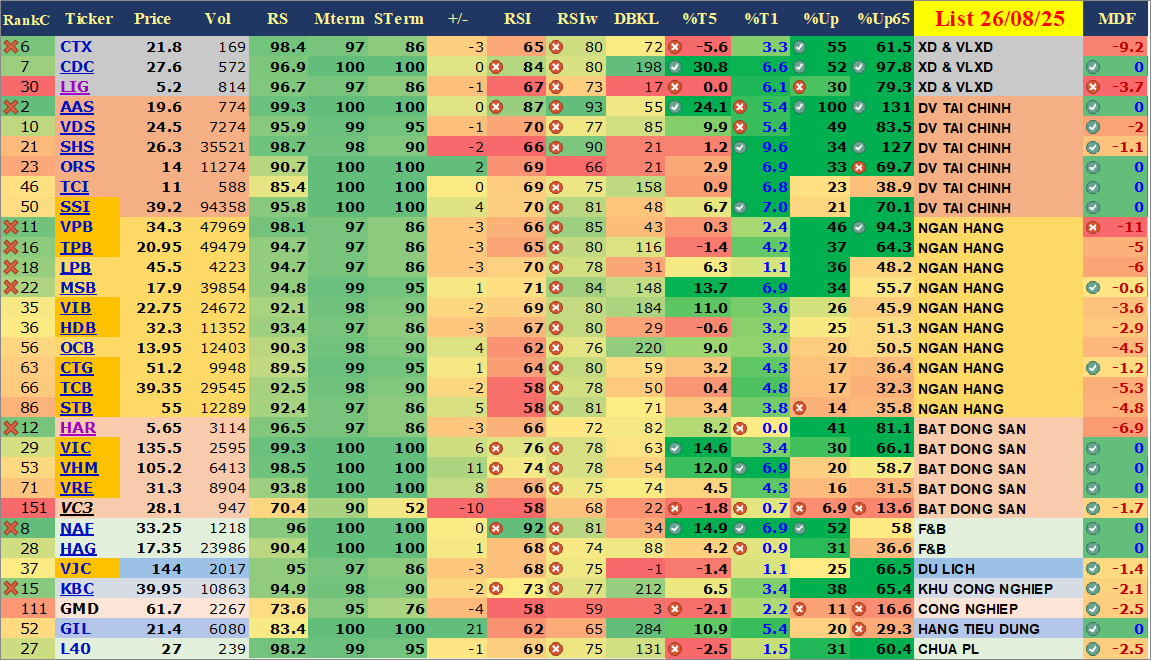Select the CHUA PL sector cell

pos(998,649)
